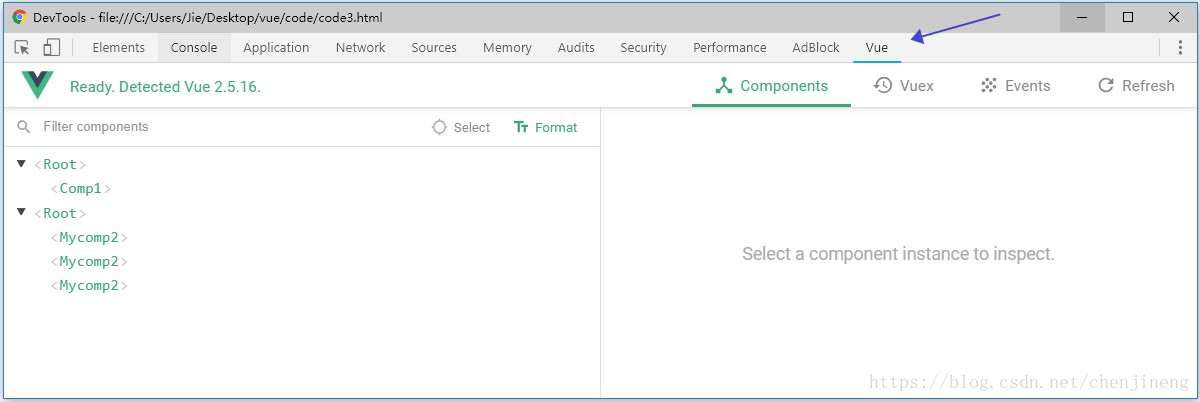Click the Vue logo icon
Viewport: 1200px width, 402px height.
(37, 86)
